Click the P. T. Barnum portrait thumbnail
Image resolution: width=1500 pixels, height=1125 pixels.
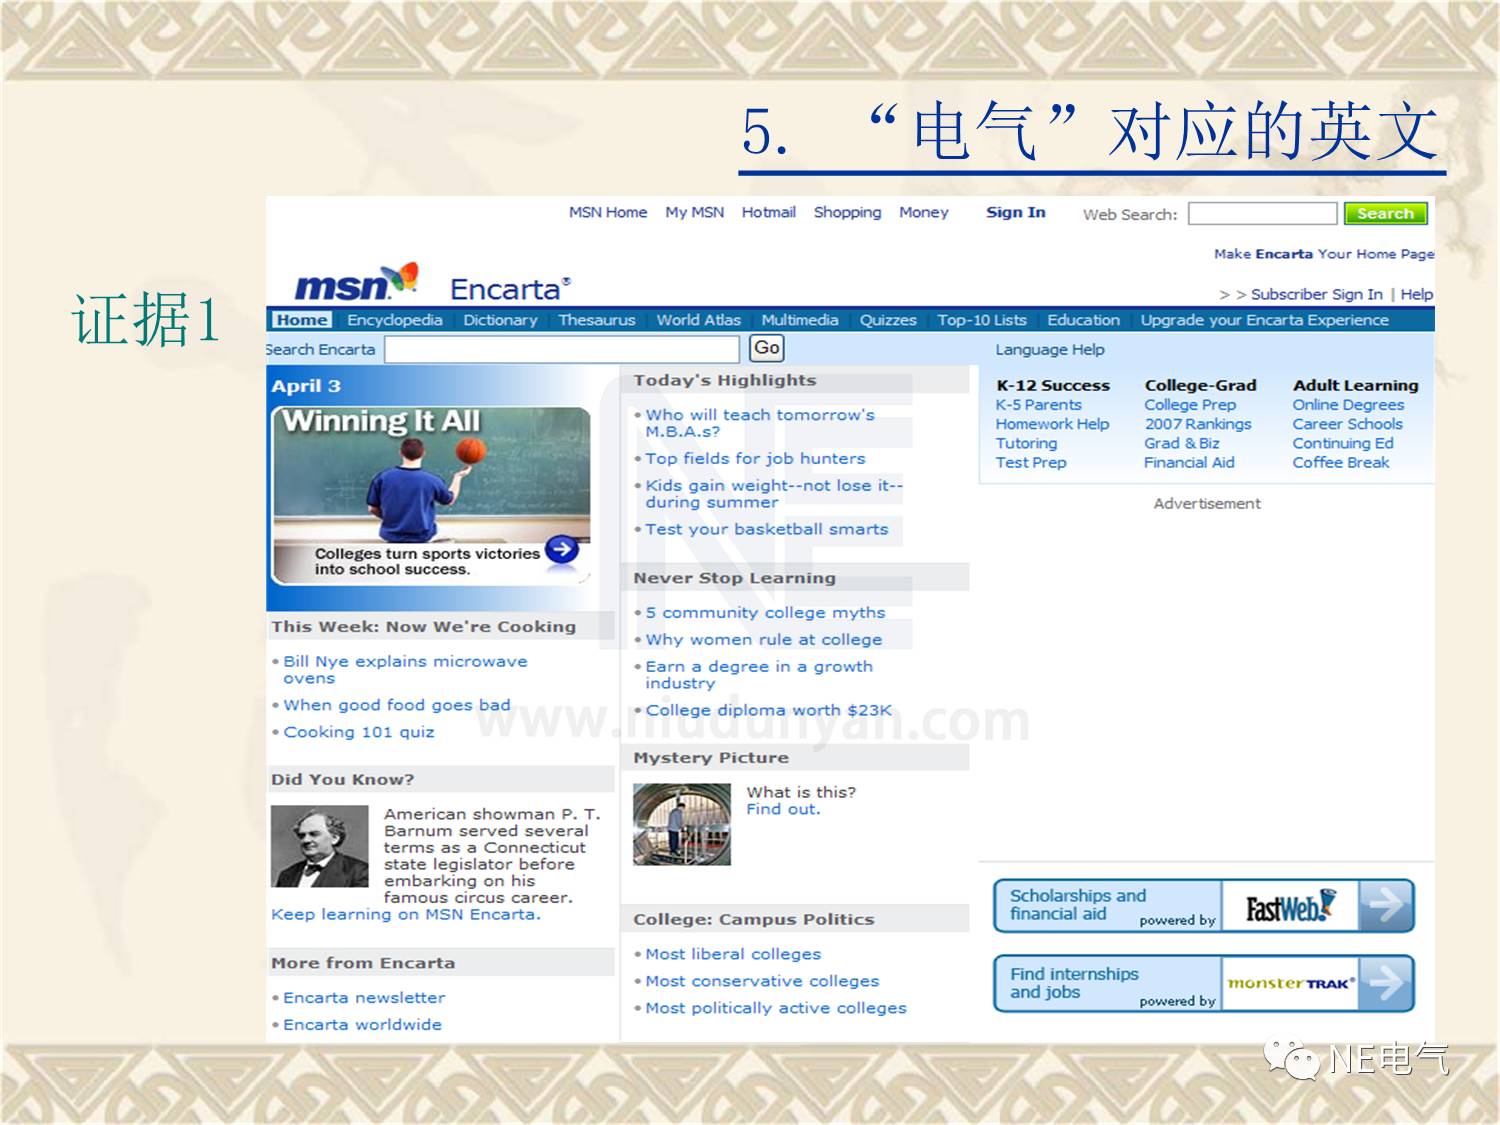(320, 846)
